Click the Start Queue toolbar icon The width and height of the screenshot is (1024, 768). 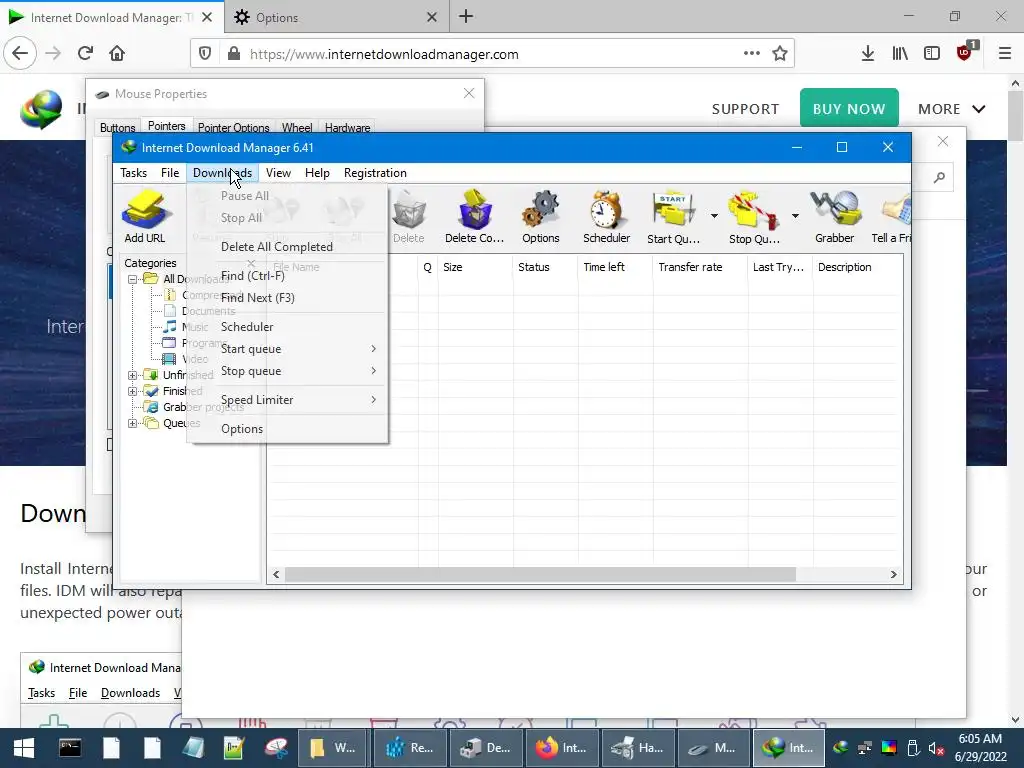(673, 217)
